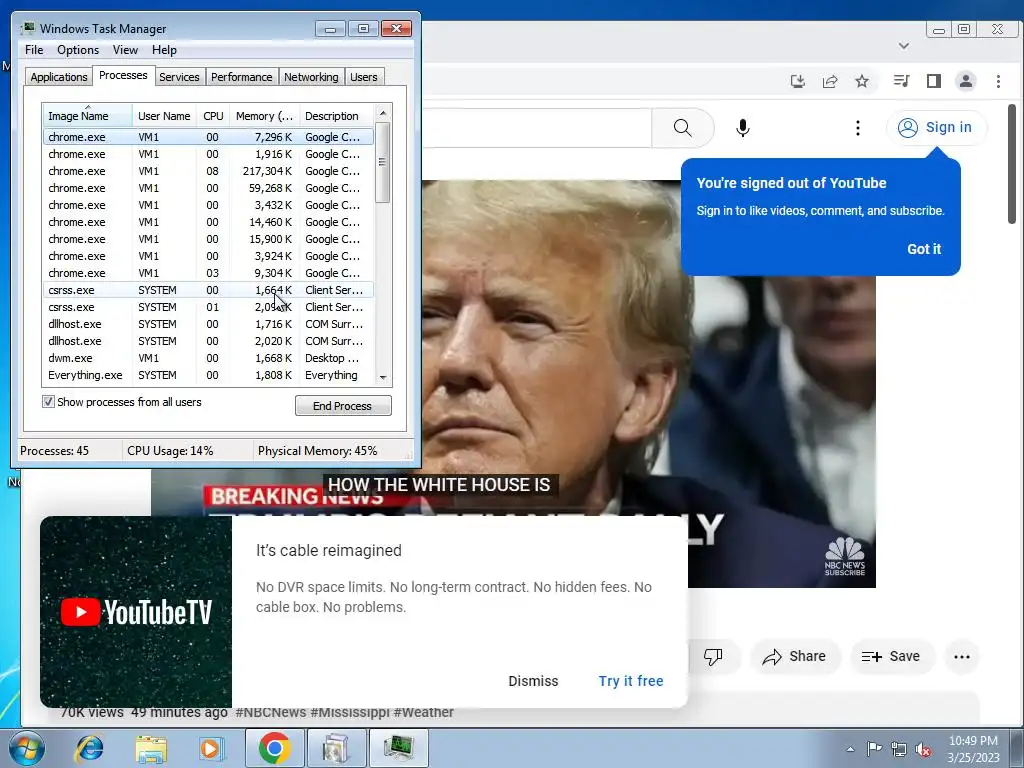Bookmark this page with star icon
Image resolution: width=1024 pixels, height=768 pixels.
click(x=862, y=81)
